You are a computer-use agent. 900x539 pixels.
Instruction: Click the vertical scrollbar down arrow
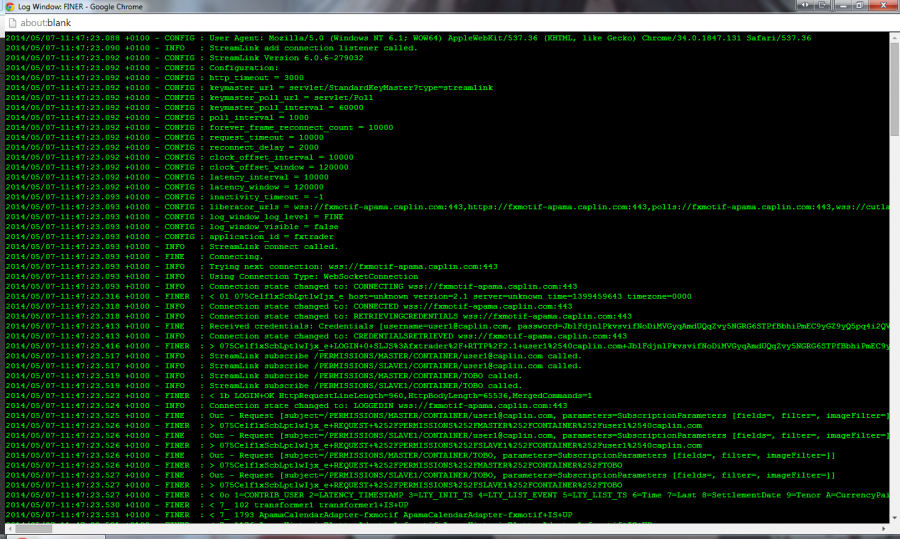[894, 518]
